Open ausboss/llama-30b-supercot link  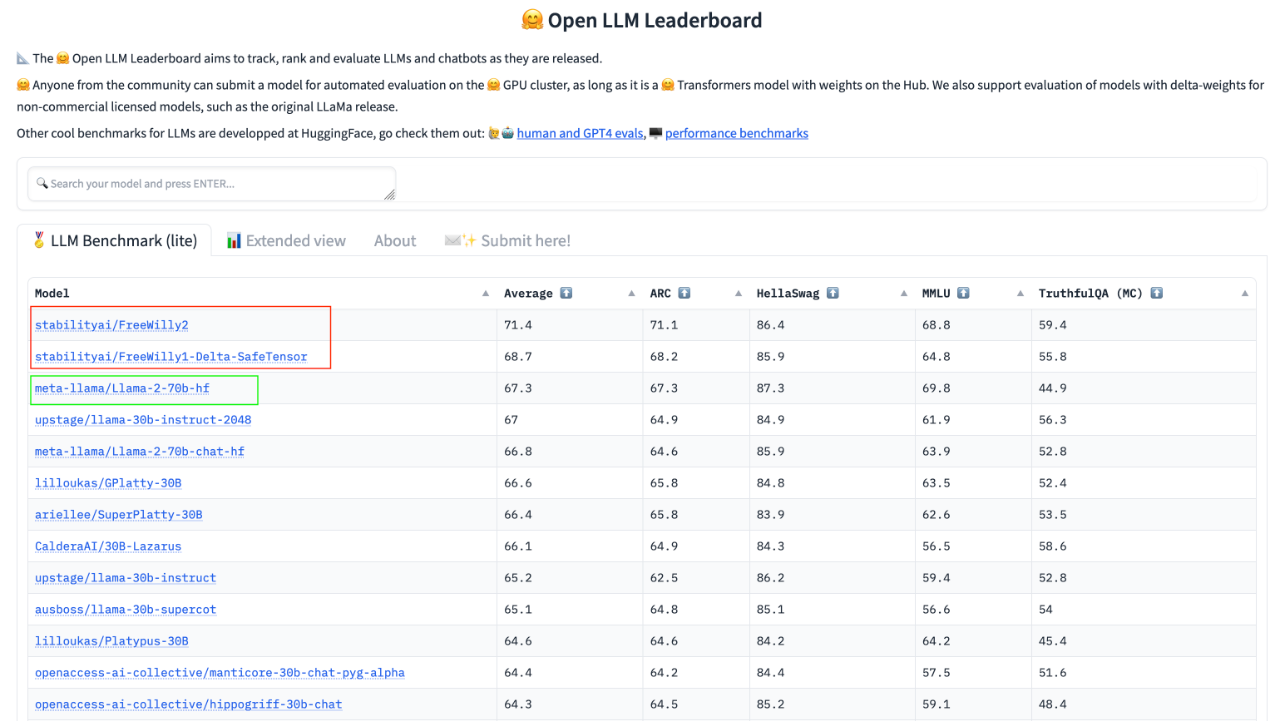[x=125, y=609]
